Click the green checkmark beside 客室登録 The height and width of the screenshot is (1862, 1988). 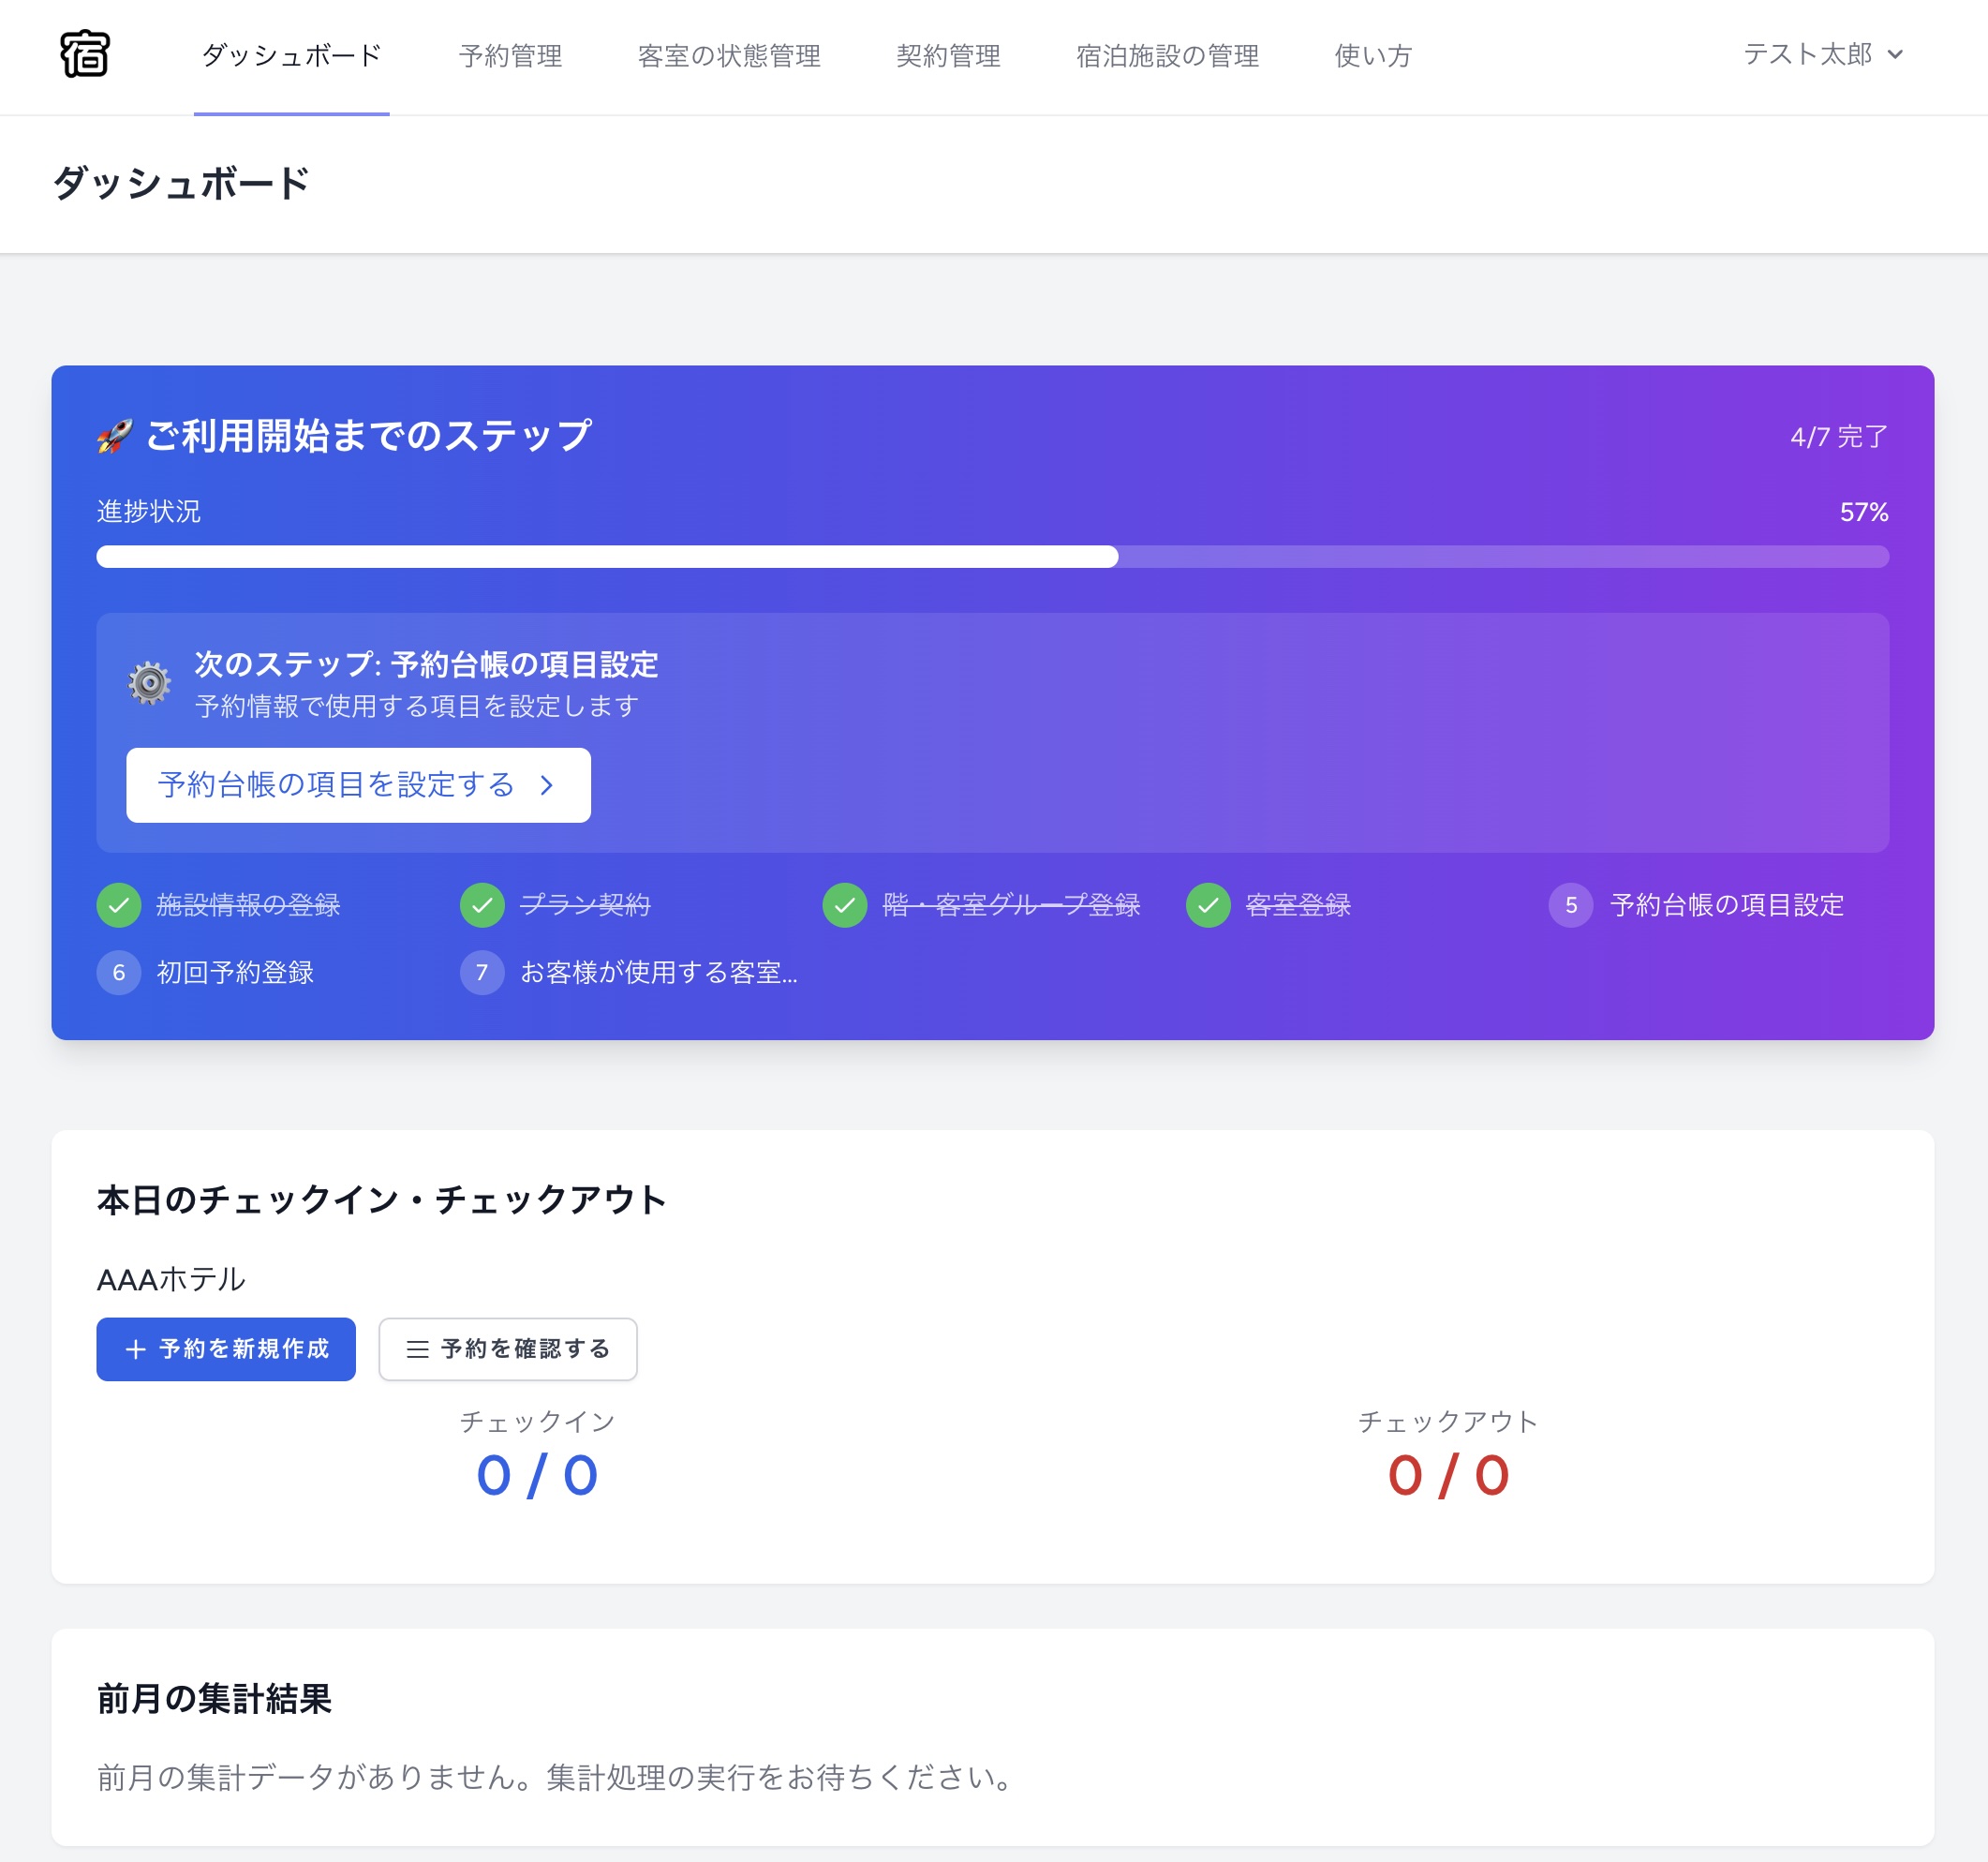click(1207, 905)
